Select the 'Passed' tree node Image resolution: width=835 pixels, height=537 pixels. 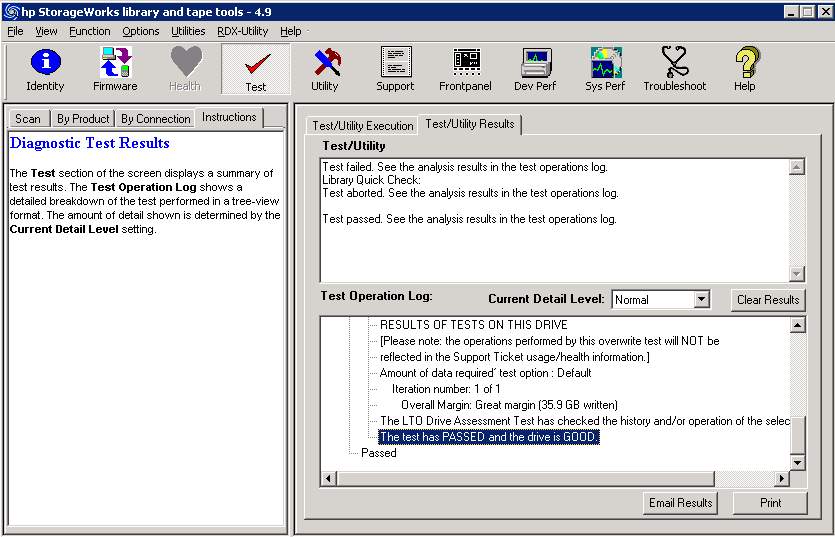pos(379,453)
